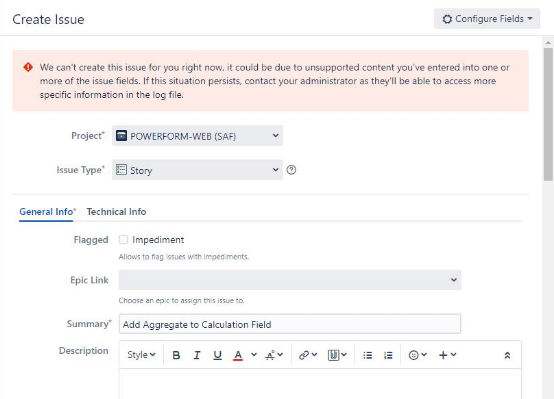The image size is (554, 399).
Task: Click into the Summary text field
Action: pos(290,324)
